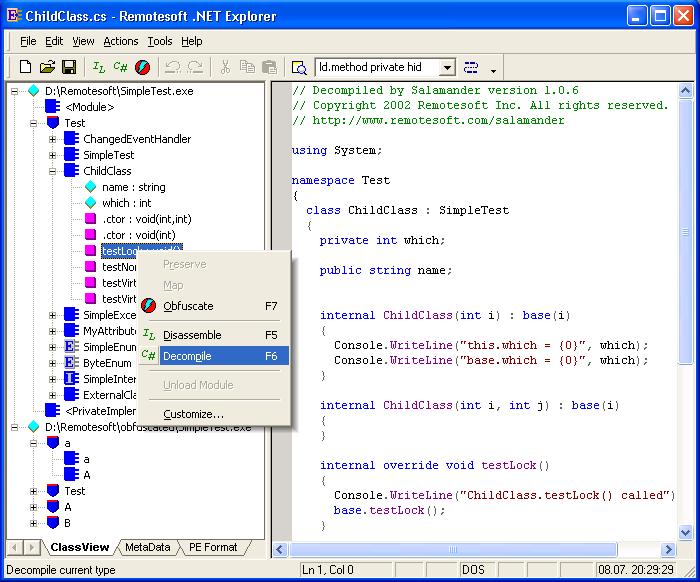700x582 pixels.
Task: Collapse the ChildClass tree node
Action: (52, 171)
